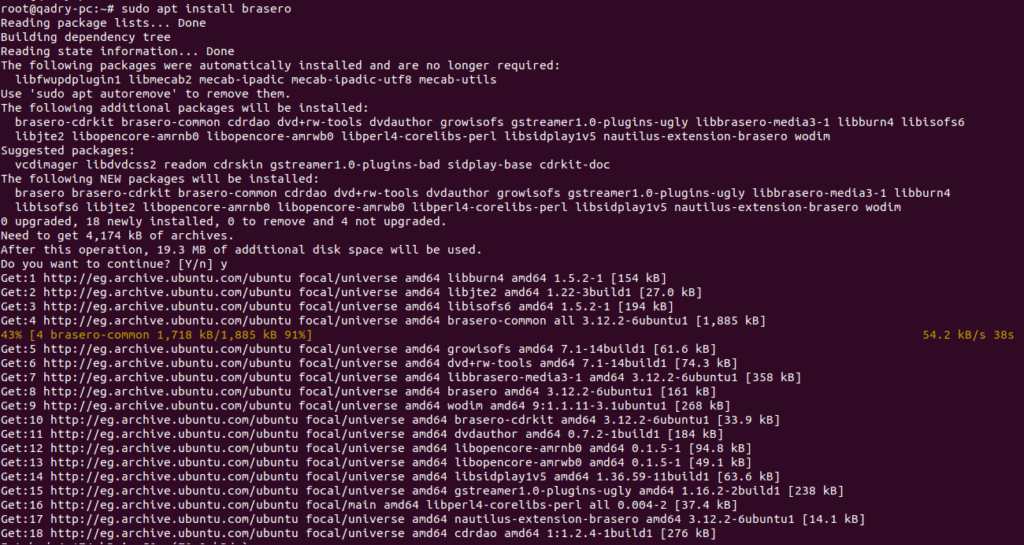
Task: Click the Get:15 gstreamer1.0-plugins-ugly line
Action: [422, 491]
